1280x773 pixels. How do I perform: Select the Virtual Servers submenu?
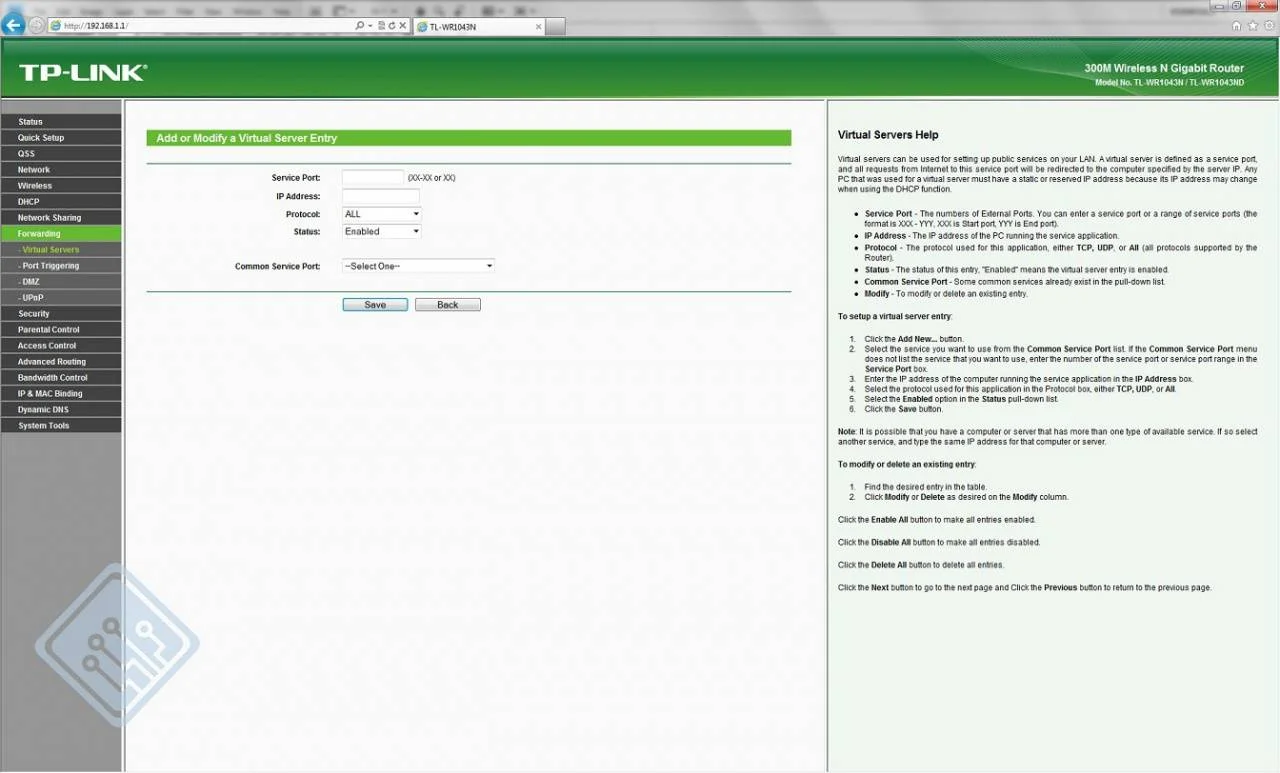tap(61, 250)
